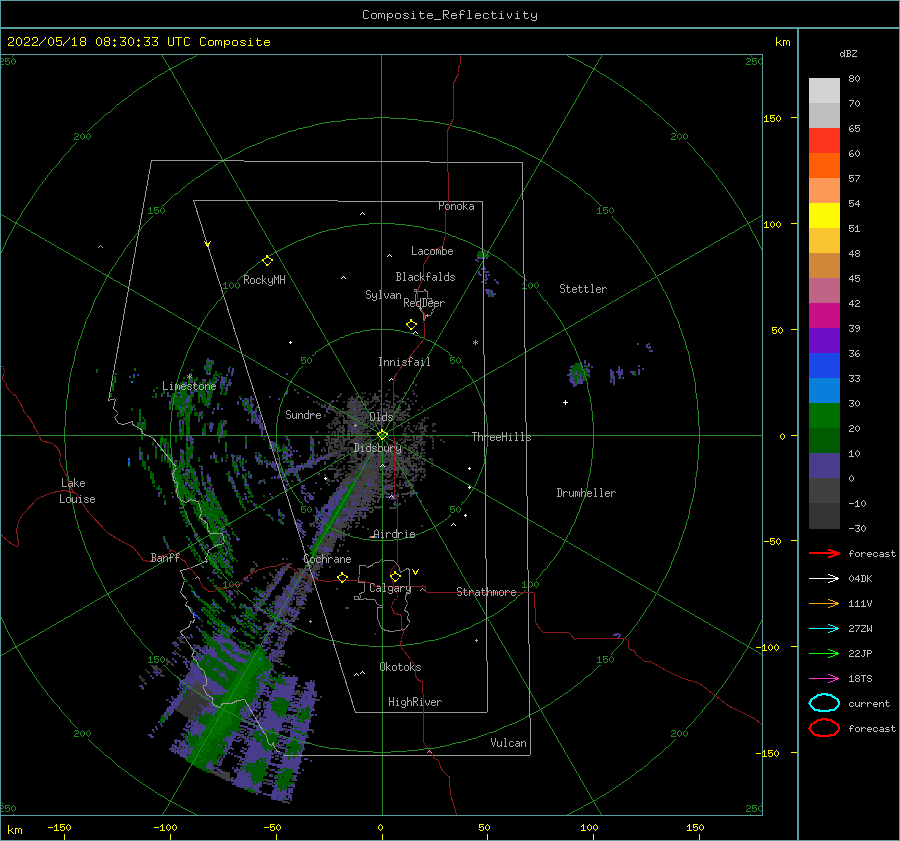Select the red forecast ellipse icon
Screen dimensions: 900x841
coord(824,728)
